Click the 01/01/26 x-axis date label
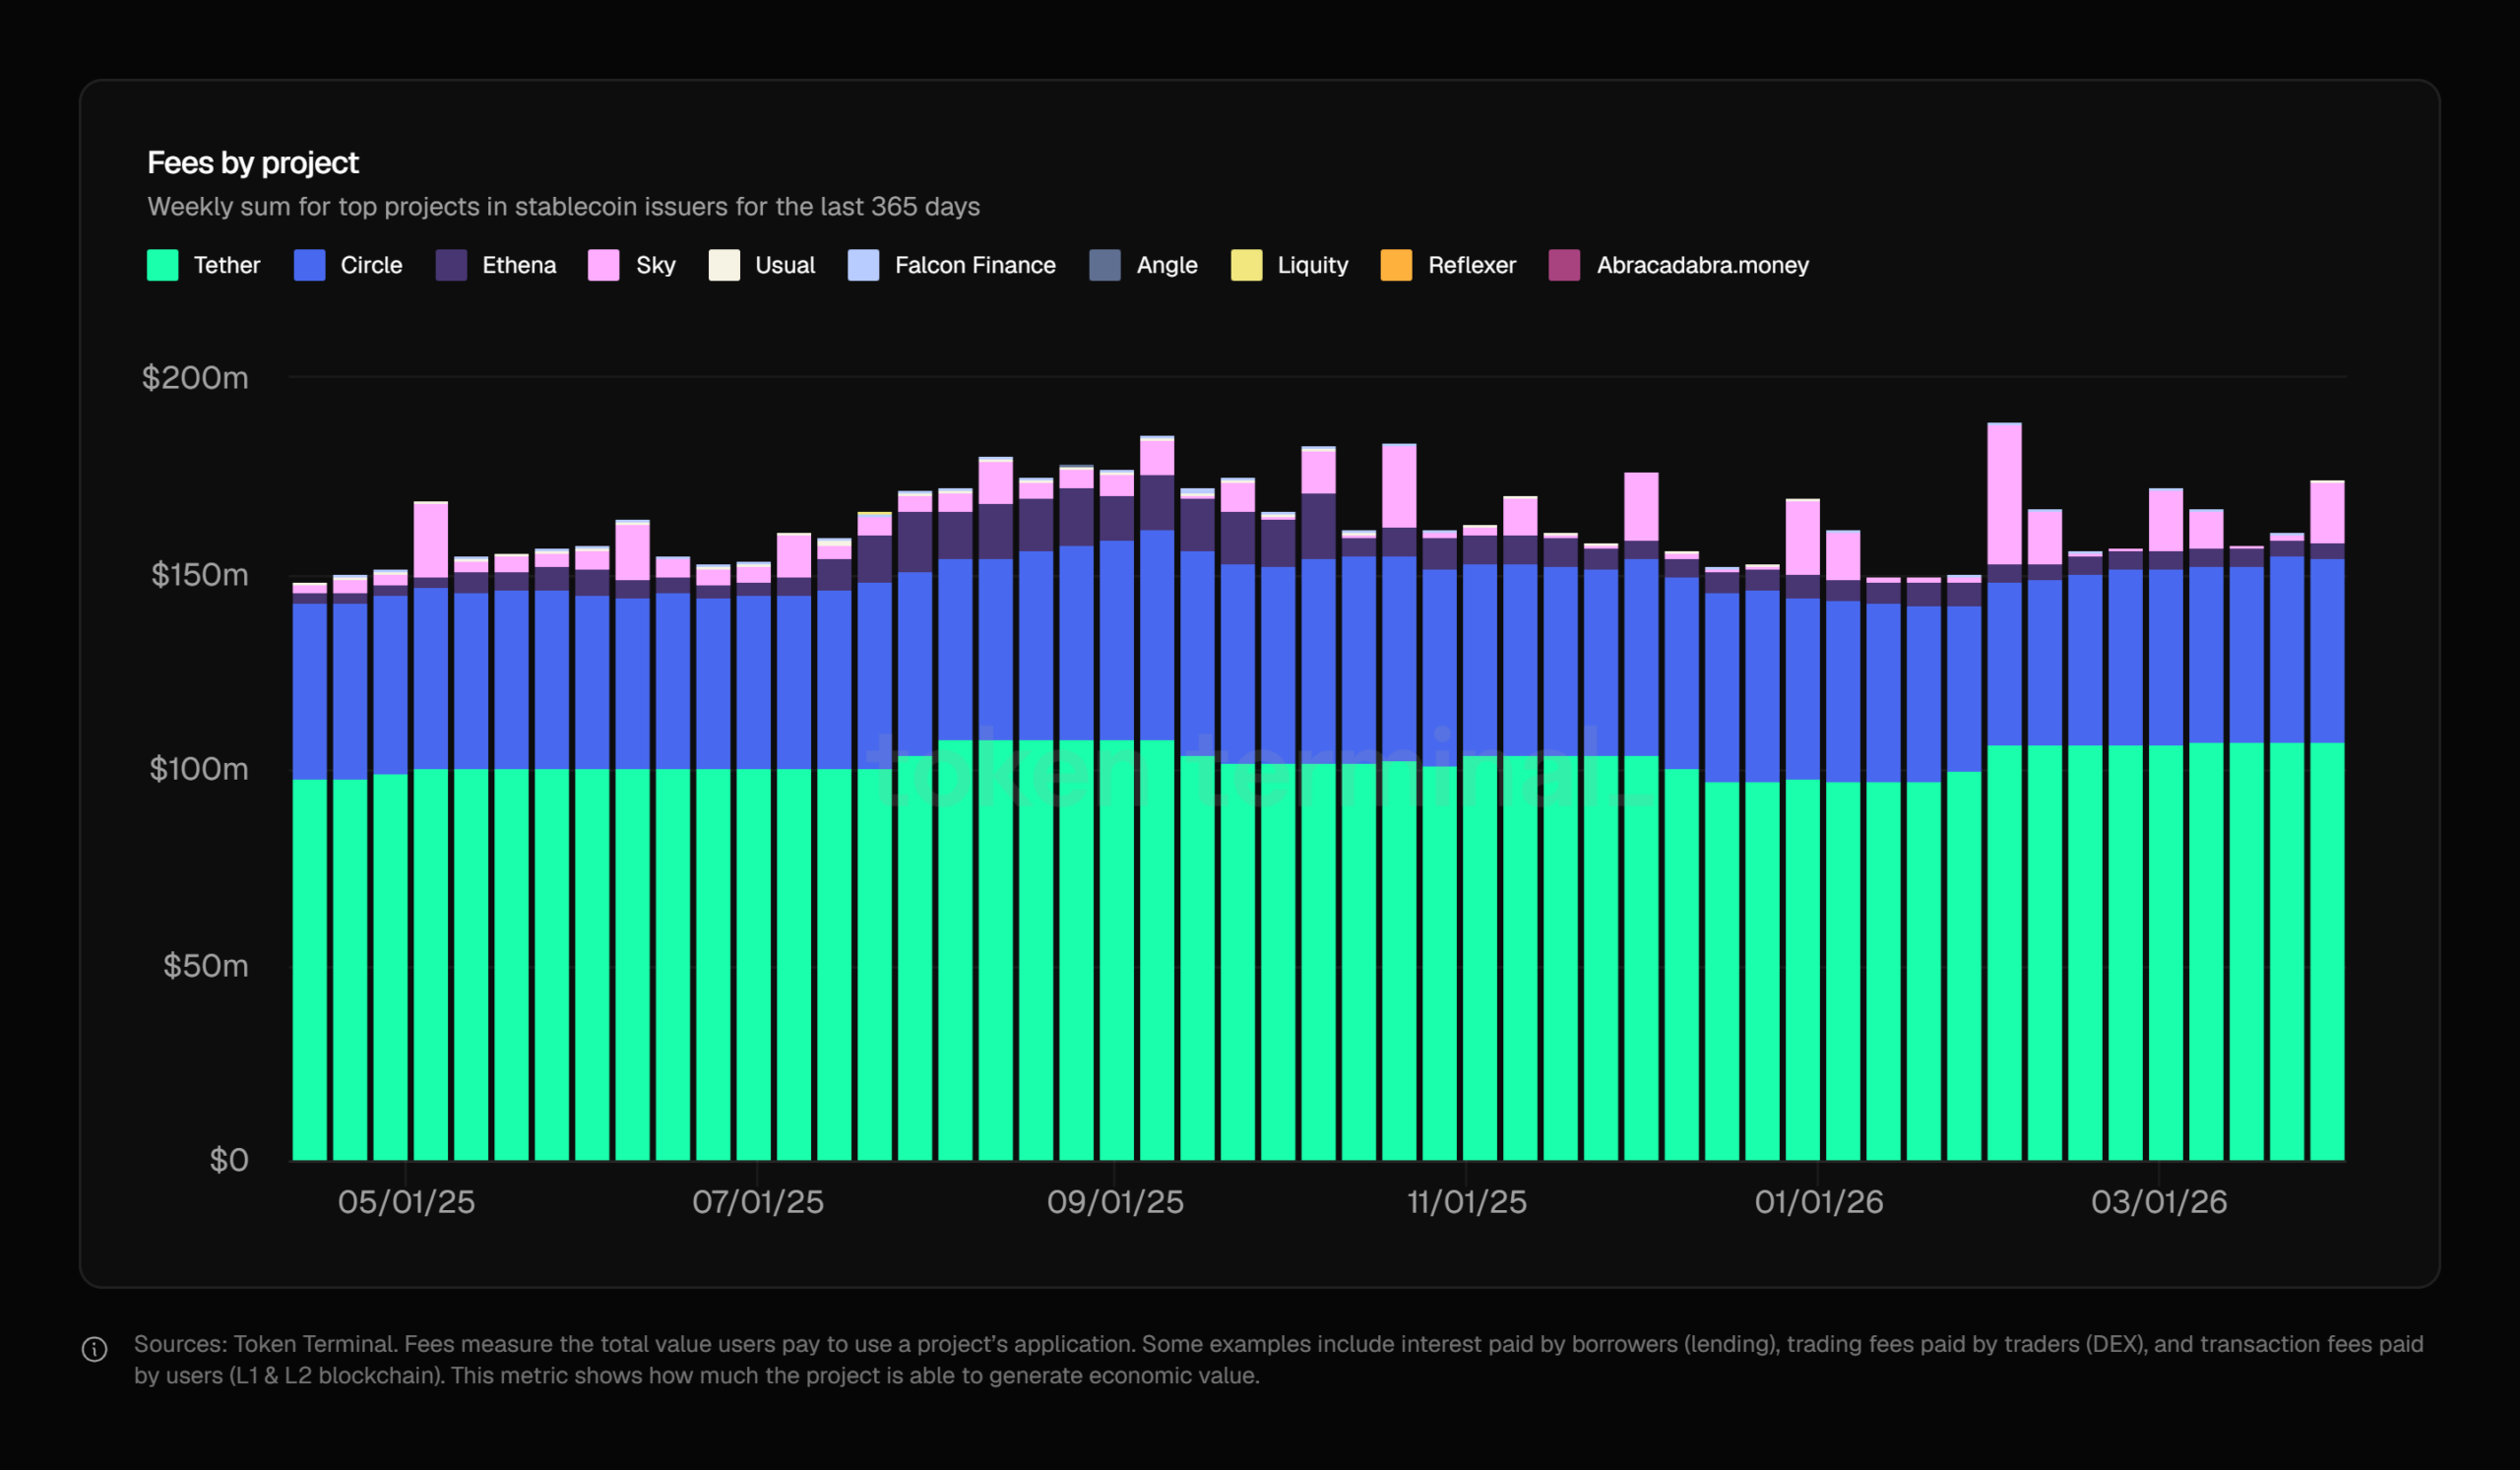The height and width of the screenshot is (1470, 2520). pyautogui.click(x=1818, y=1201)
